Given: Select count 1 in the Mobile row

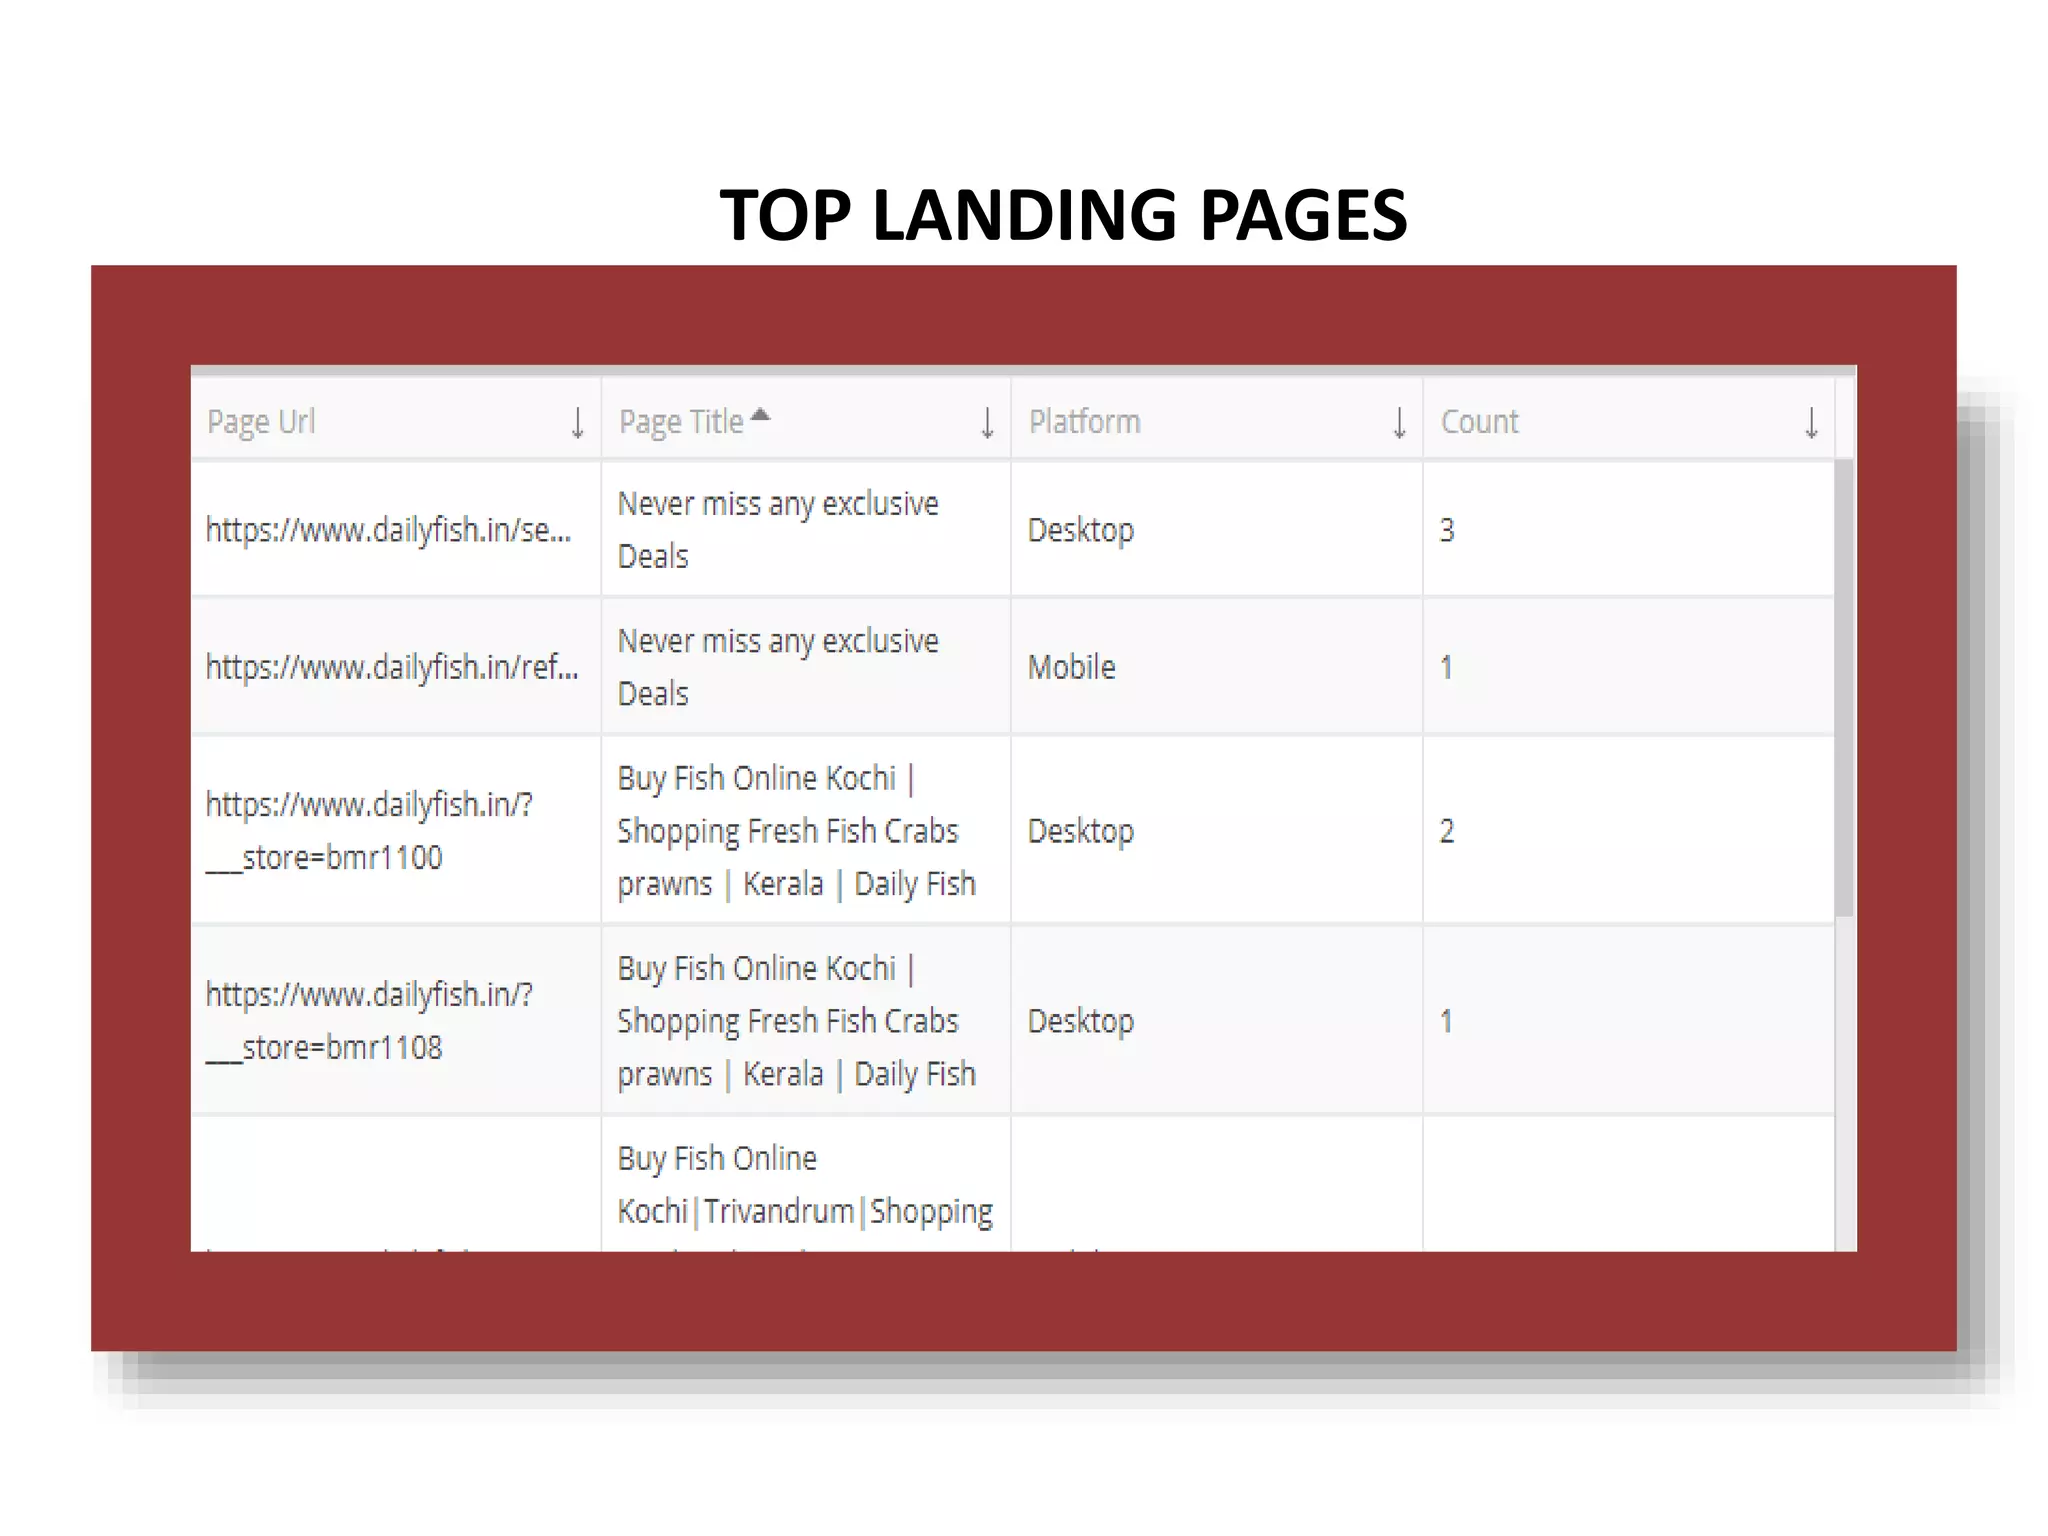Looking at the screenshot, I should (x=1446, y=667).
